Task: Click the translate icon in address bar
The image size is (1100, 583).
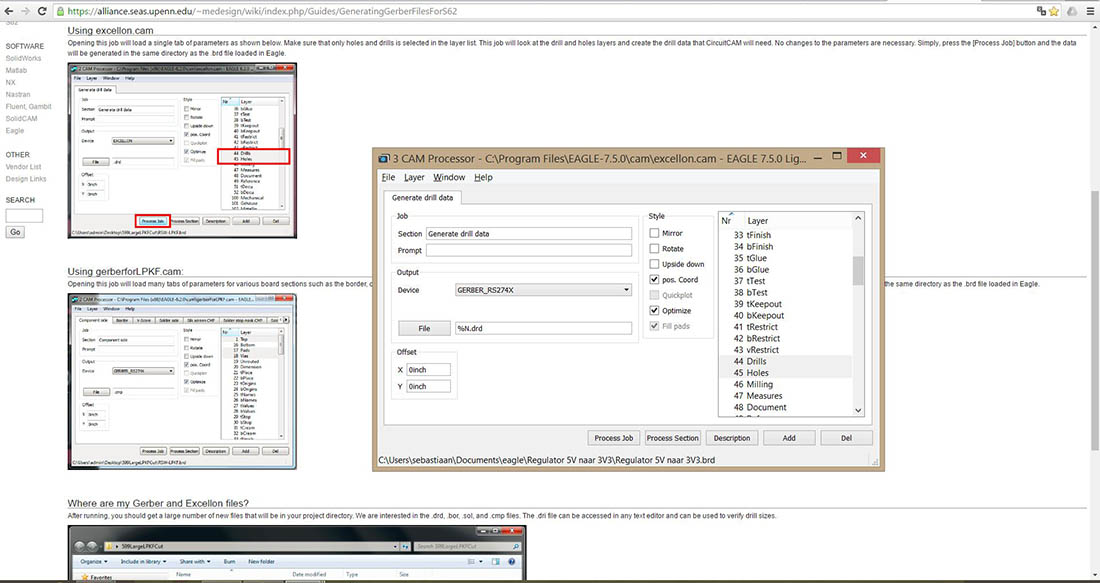Action: 1041,11
